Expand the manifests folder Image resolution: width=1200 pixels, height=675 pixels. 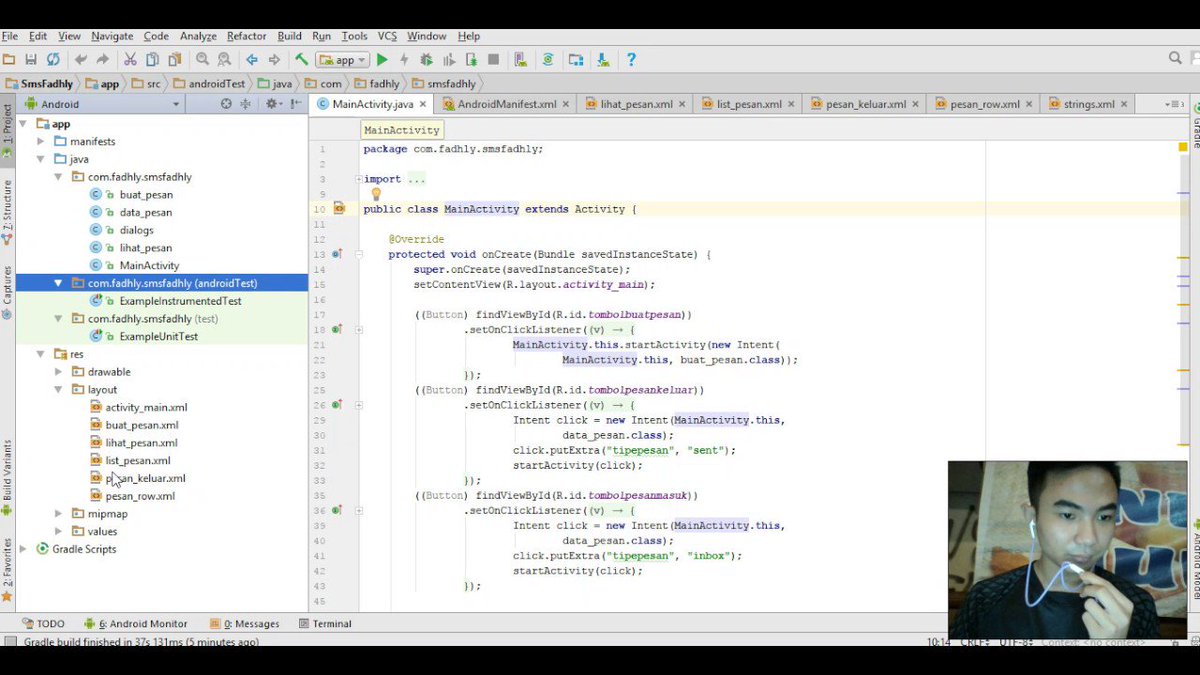(41, 141)
